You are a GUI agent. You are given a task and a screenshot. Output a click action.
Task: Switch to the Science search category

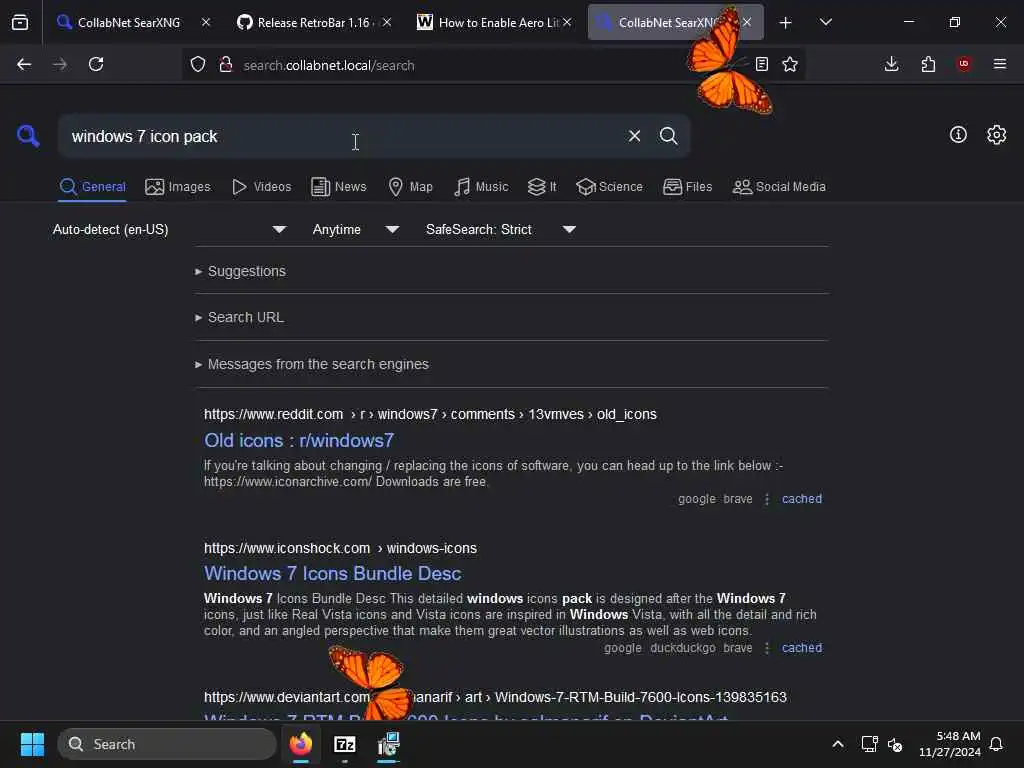pos(610,187)
